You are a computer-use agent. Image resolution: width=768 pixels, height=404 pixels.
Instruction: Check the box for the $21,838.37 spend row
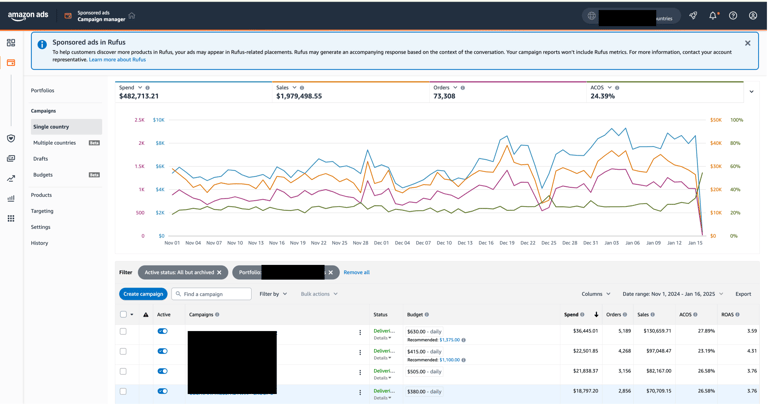(123, 372)
